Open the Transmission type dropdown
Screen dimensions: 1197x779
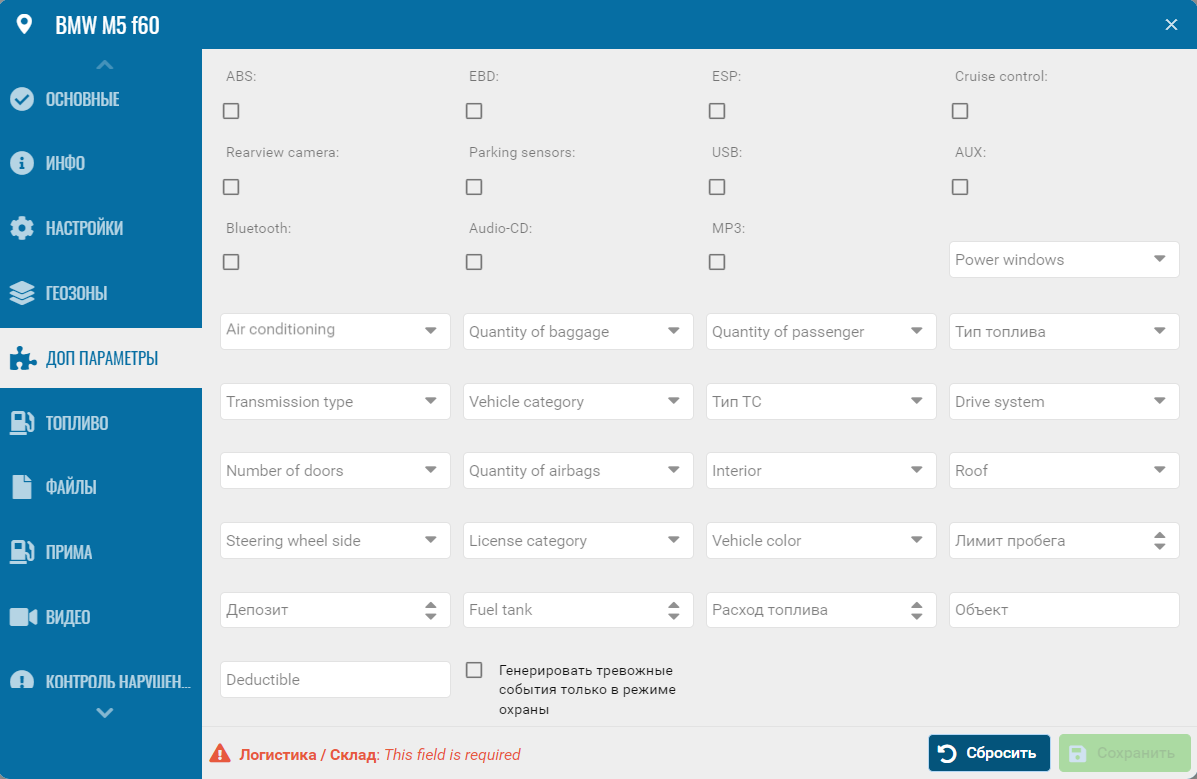coord(335,402)
